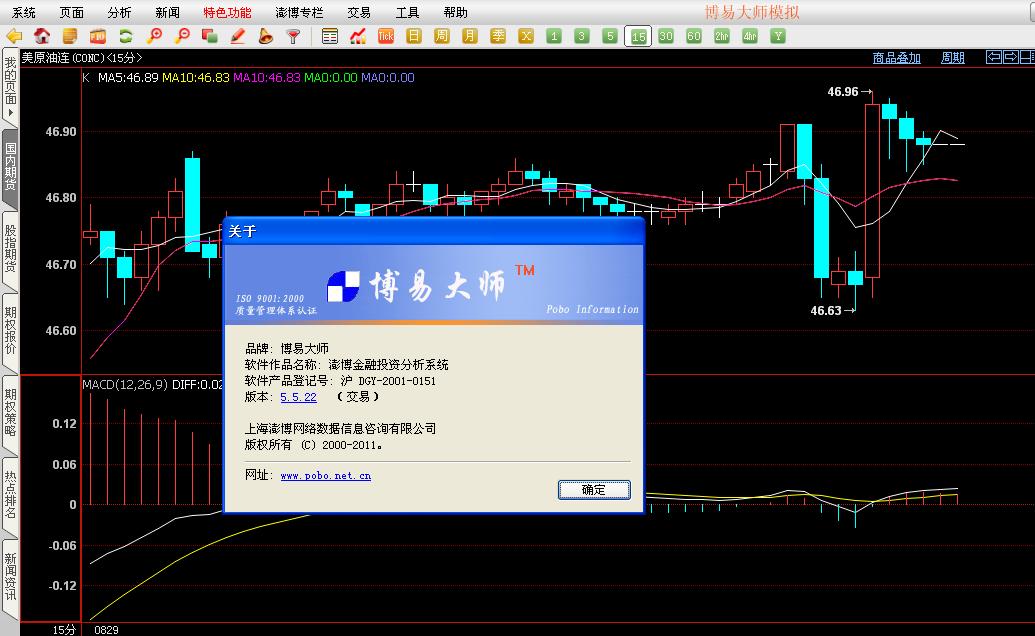This screenshot has width=1035, height=636.
Task: Open the 商品叠加 overlay link
Action: coord(896,58)
